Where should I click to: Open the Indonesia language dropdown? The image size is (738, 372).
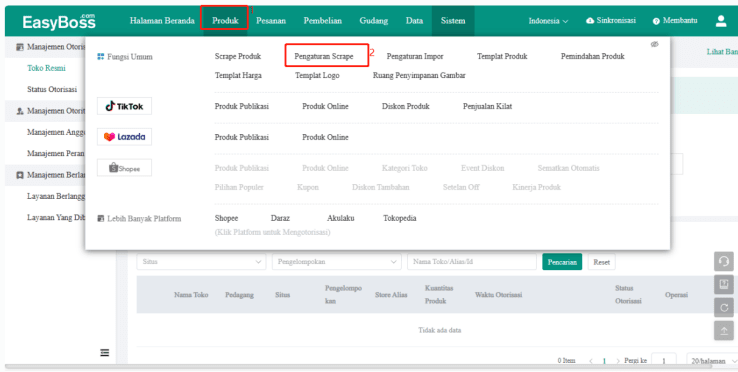click(548, 21)
